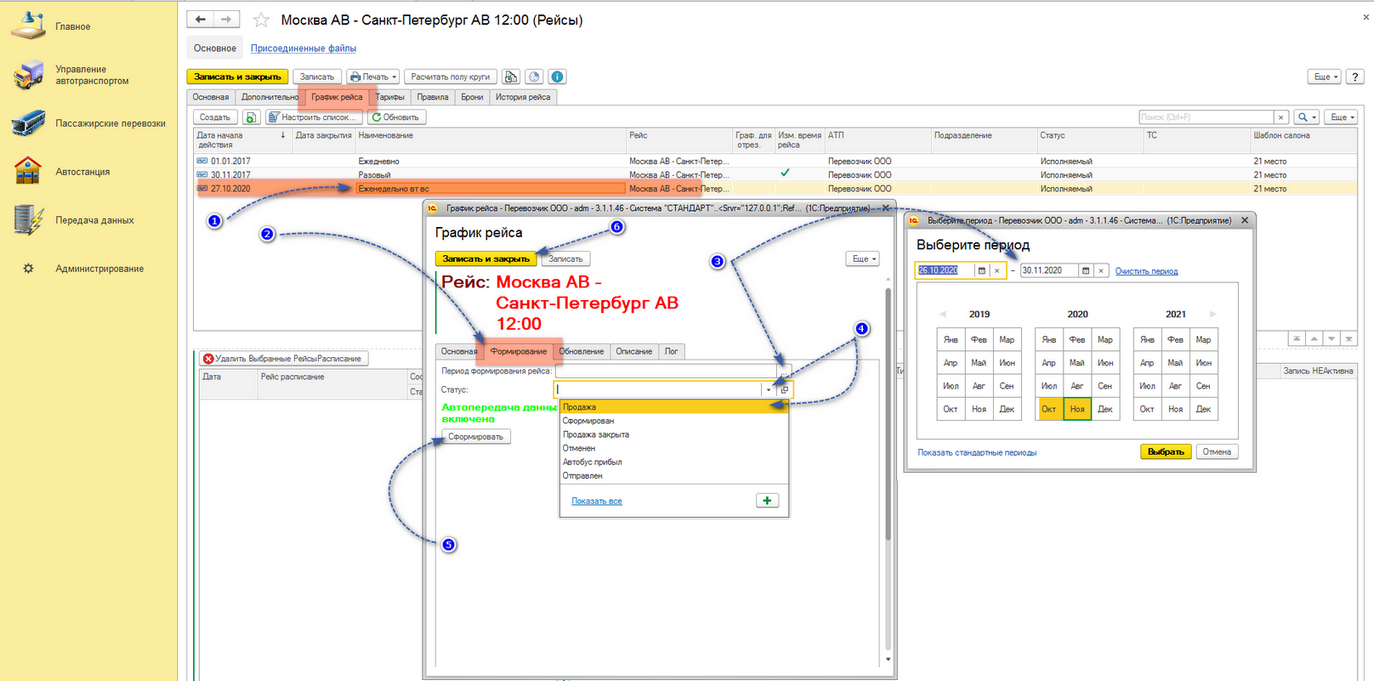This screenshot has height=681, width=1374.
Task: Open Управление автотранспортом truck icon
Action: 30,75
